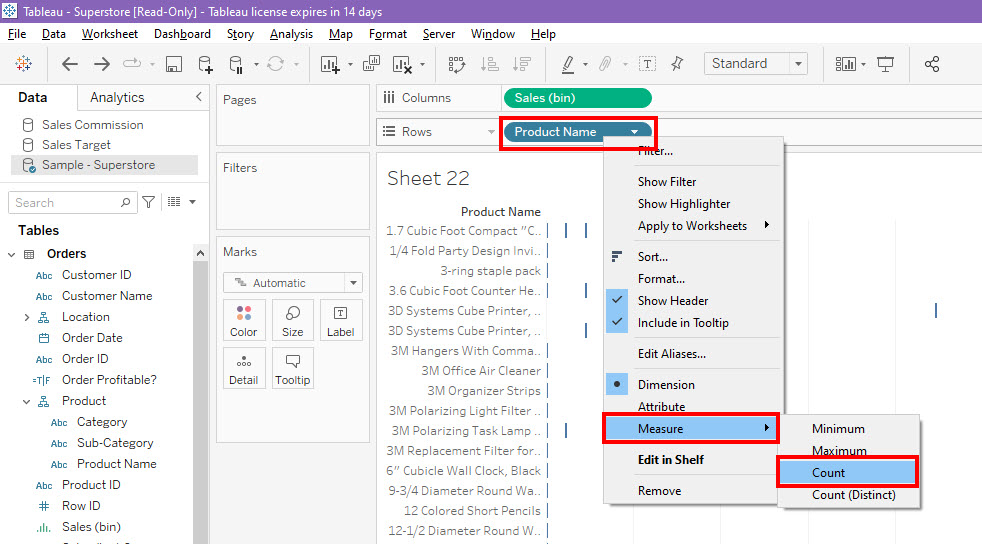Click the New Data Source icon
Screen dimensions: 982x544
(205, 64)
